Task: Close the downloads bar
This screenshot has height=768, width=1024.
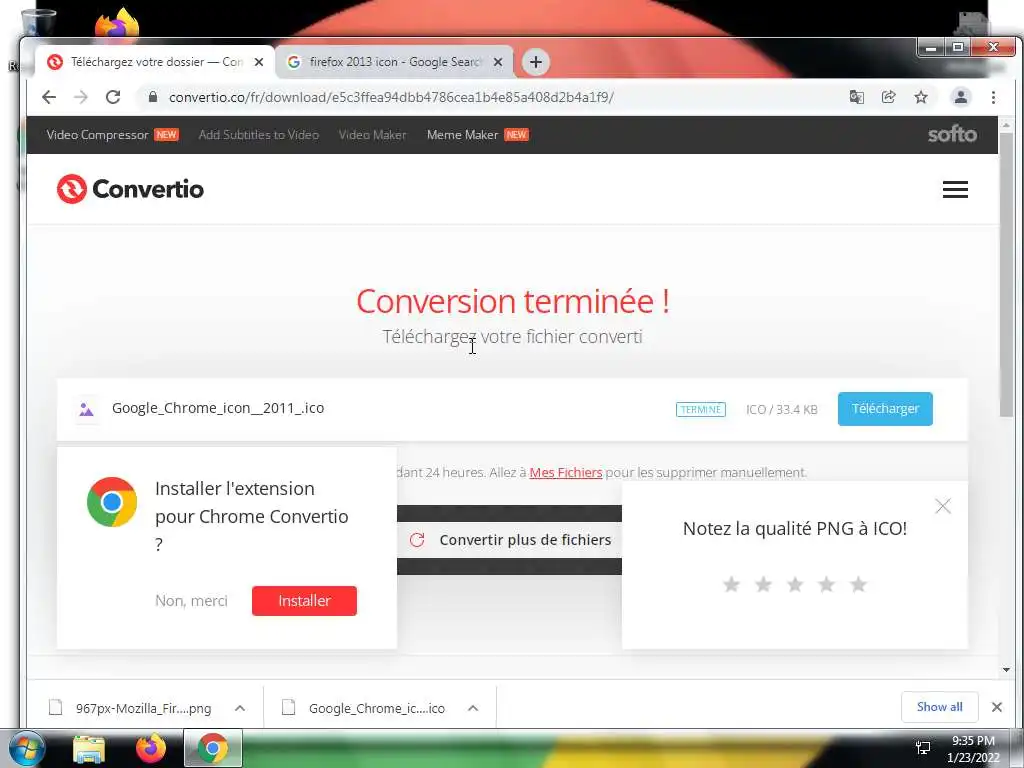Action: (997, 707)
